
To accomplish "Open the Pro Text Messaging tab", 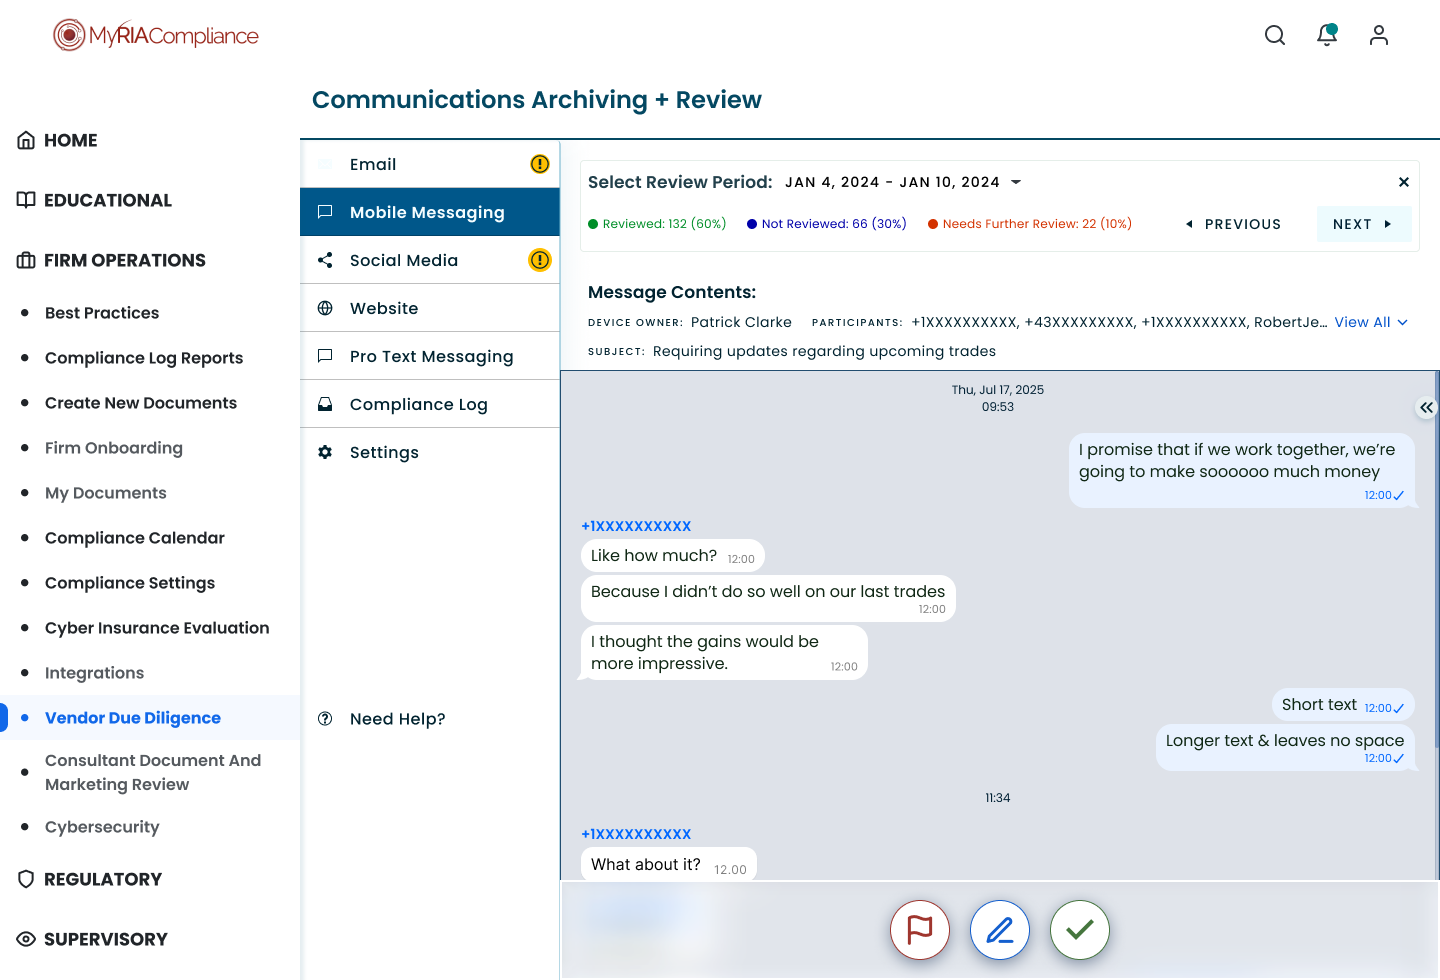I will (430, 356).
